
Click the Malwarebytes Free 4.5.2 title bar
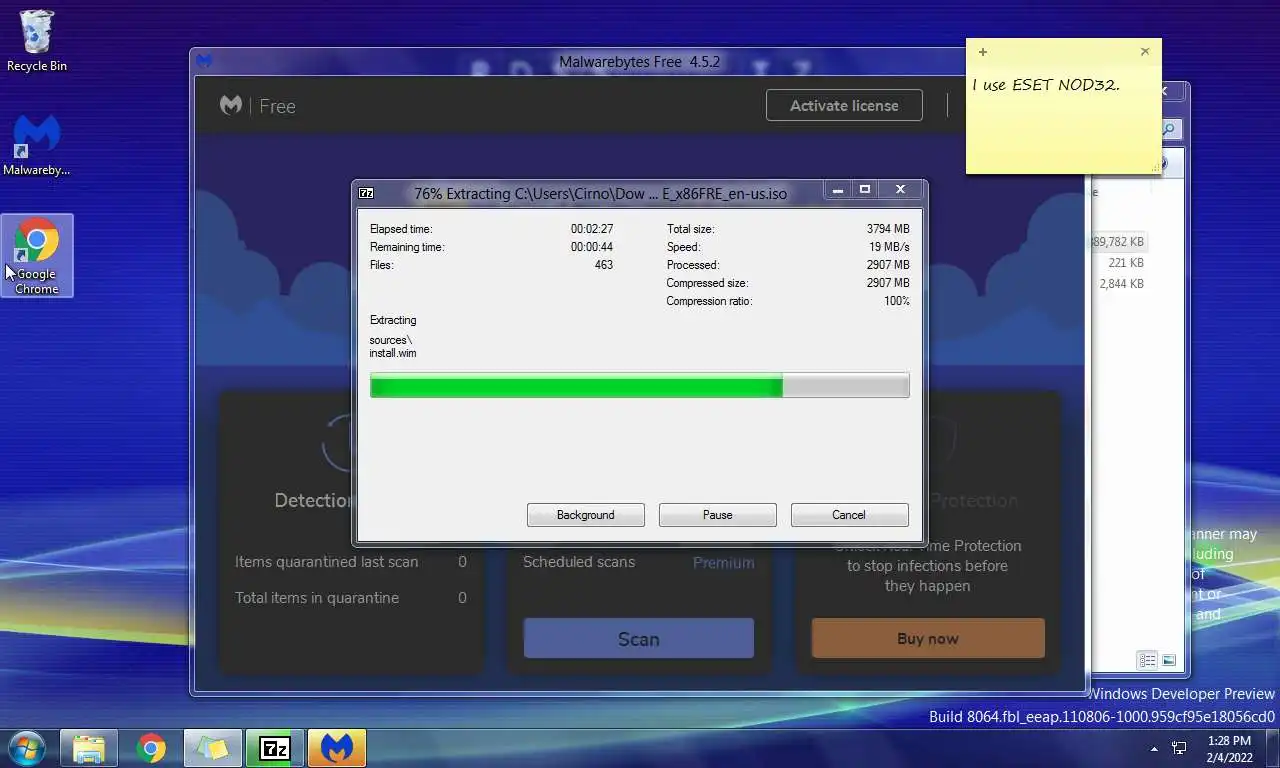click(639, 62)
